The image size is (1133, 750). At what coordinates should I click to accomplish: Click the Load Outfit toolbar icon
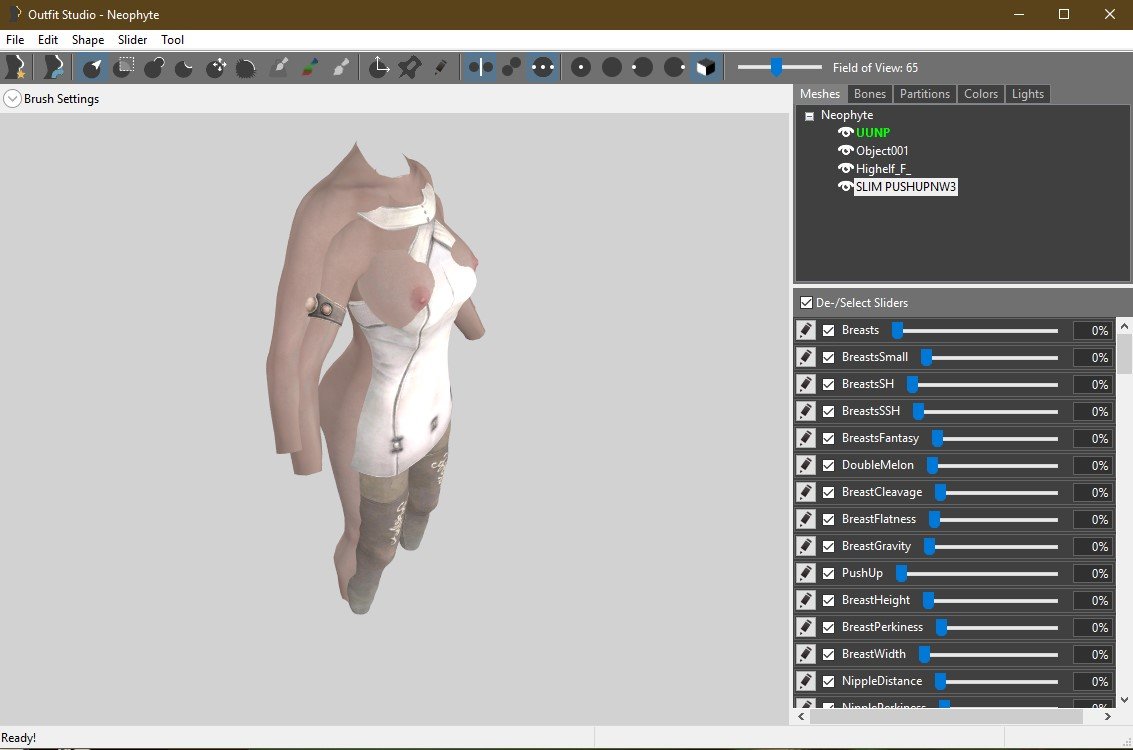pyautogui.click(x=52, y=67)
